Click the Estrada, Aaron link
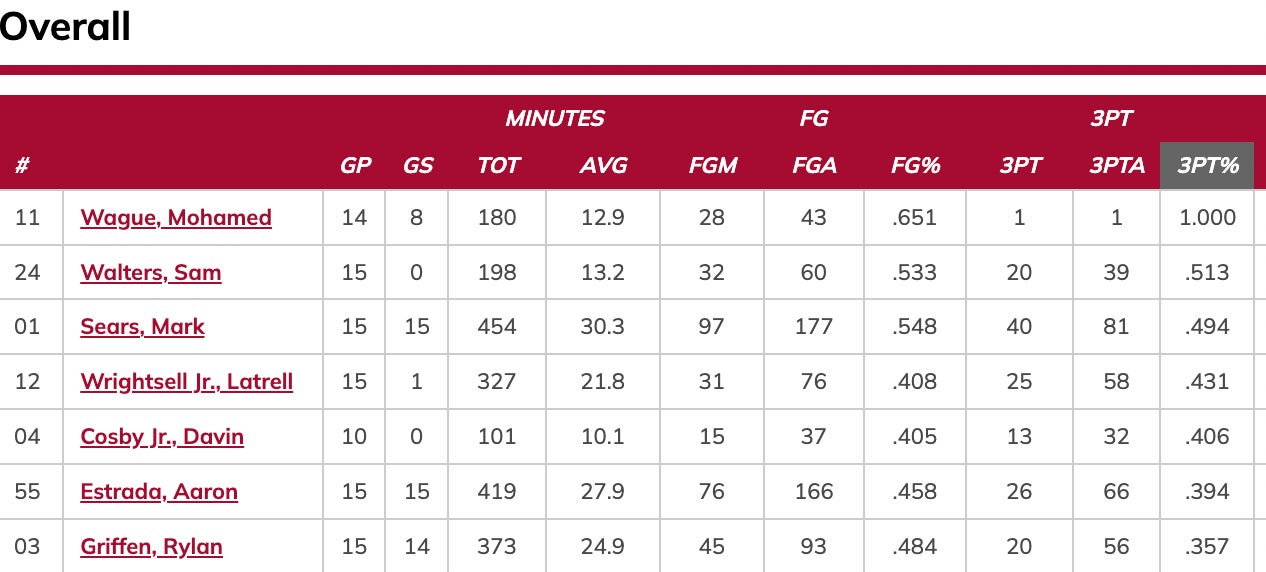 159,492
